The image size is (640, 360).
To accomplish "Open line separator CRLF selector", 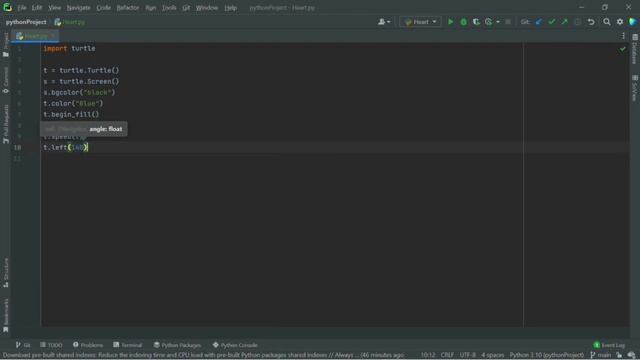I will point(447,355).
